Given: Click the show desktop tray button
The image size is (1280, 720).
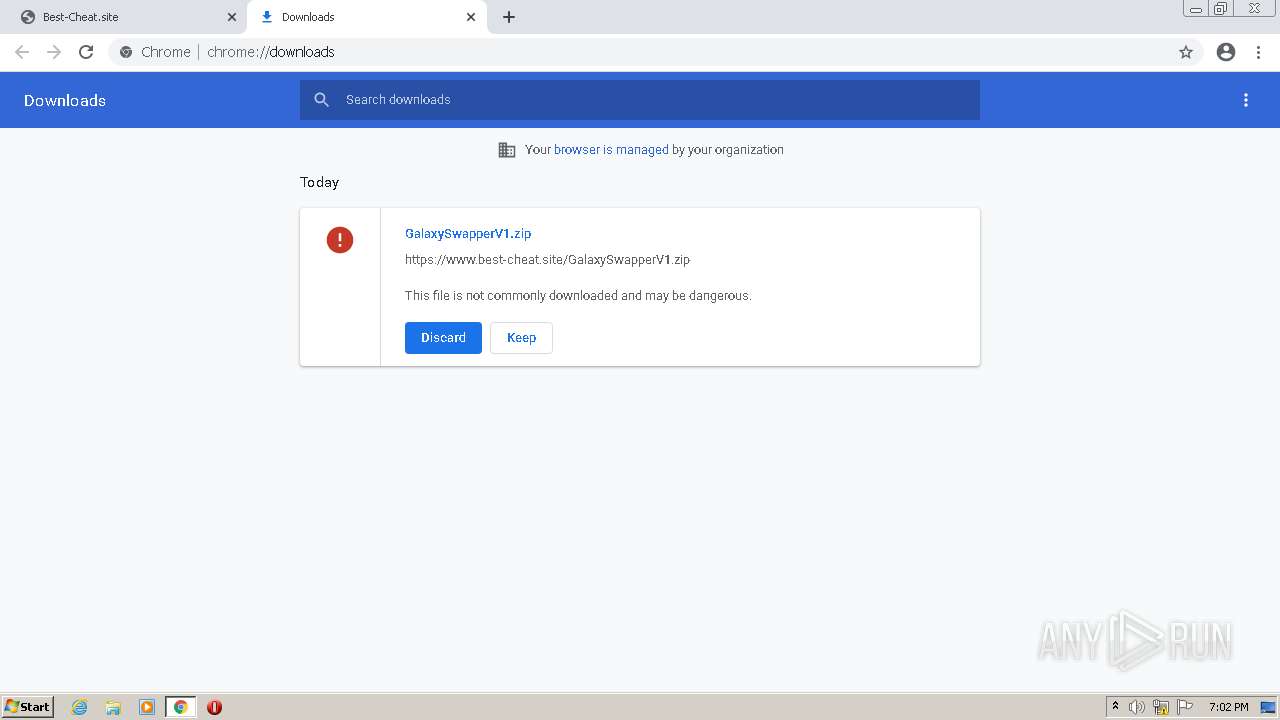Looking at the screenshot, I should (x=1268, y=707).
